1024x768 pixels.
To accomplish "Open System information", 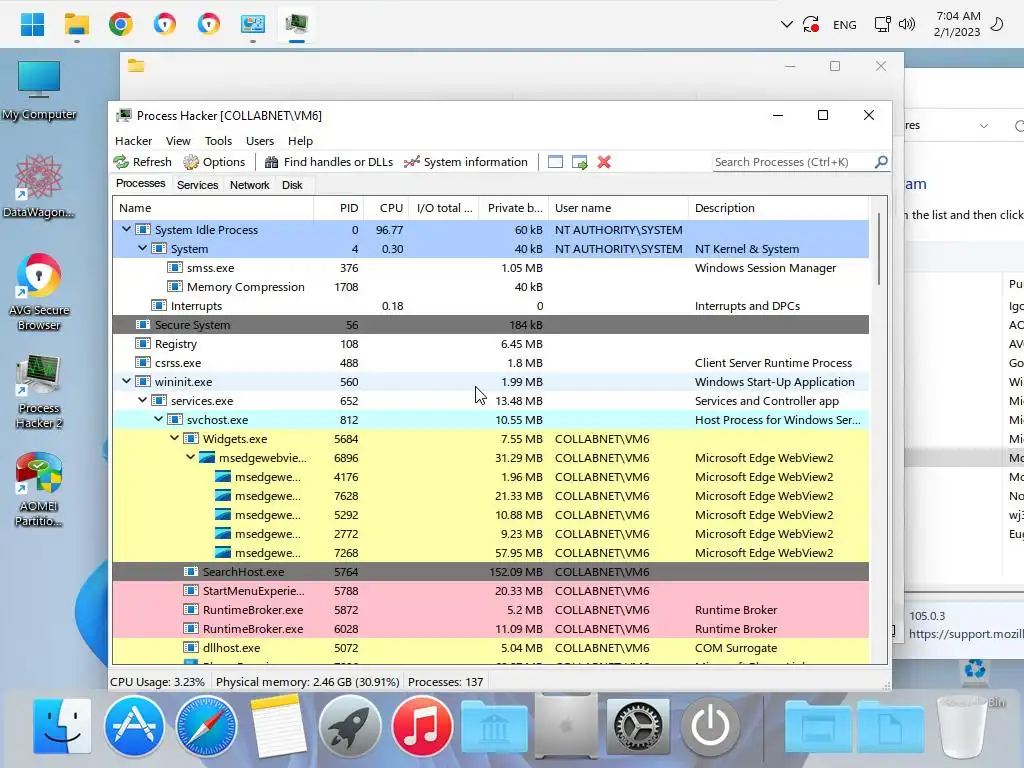I will coord(466,162).
